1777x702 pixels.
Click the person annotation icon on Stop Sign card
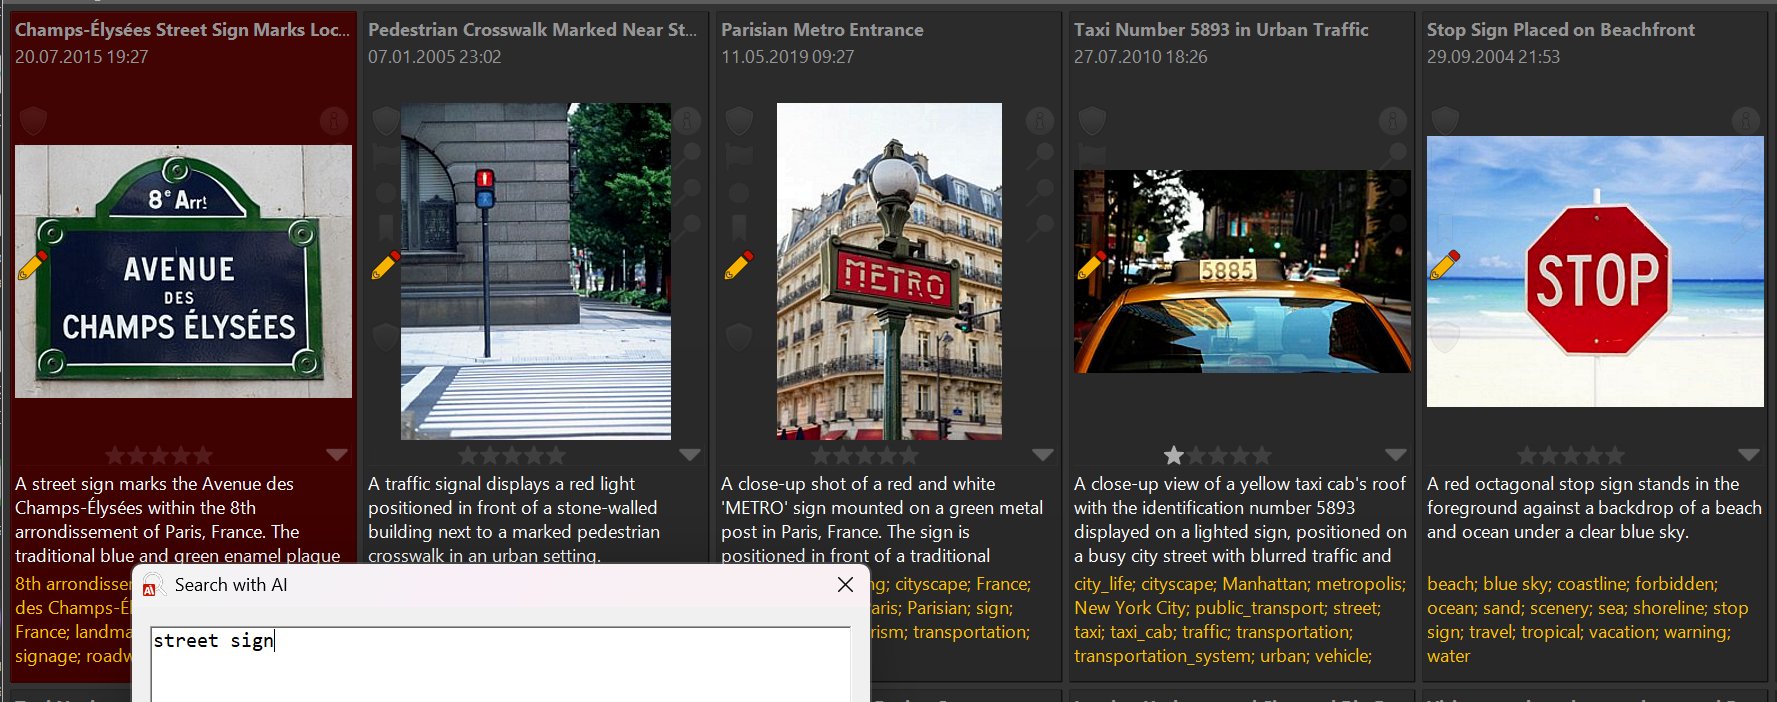click(x=1746, y=121)
